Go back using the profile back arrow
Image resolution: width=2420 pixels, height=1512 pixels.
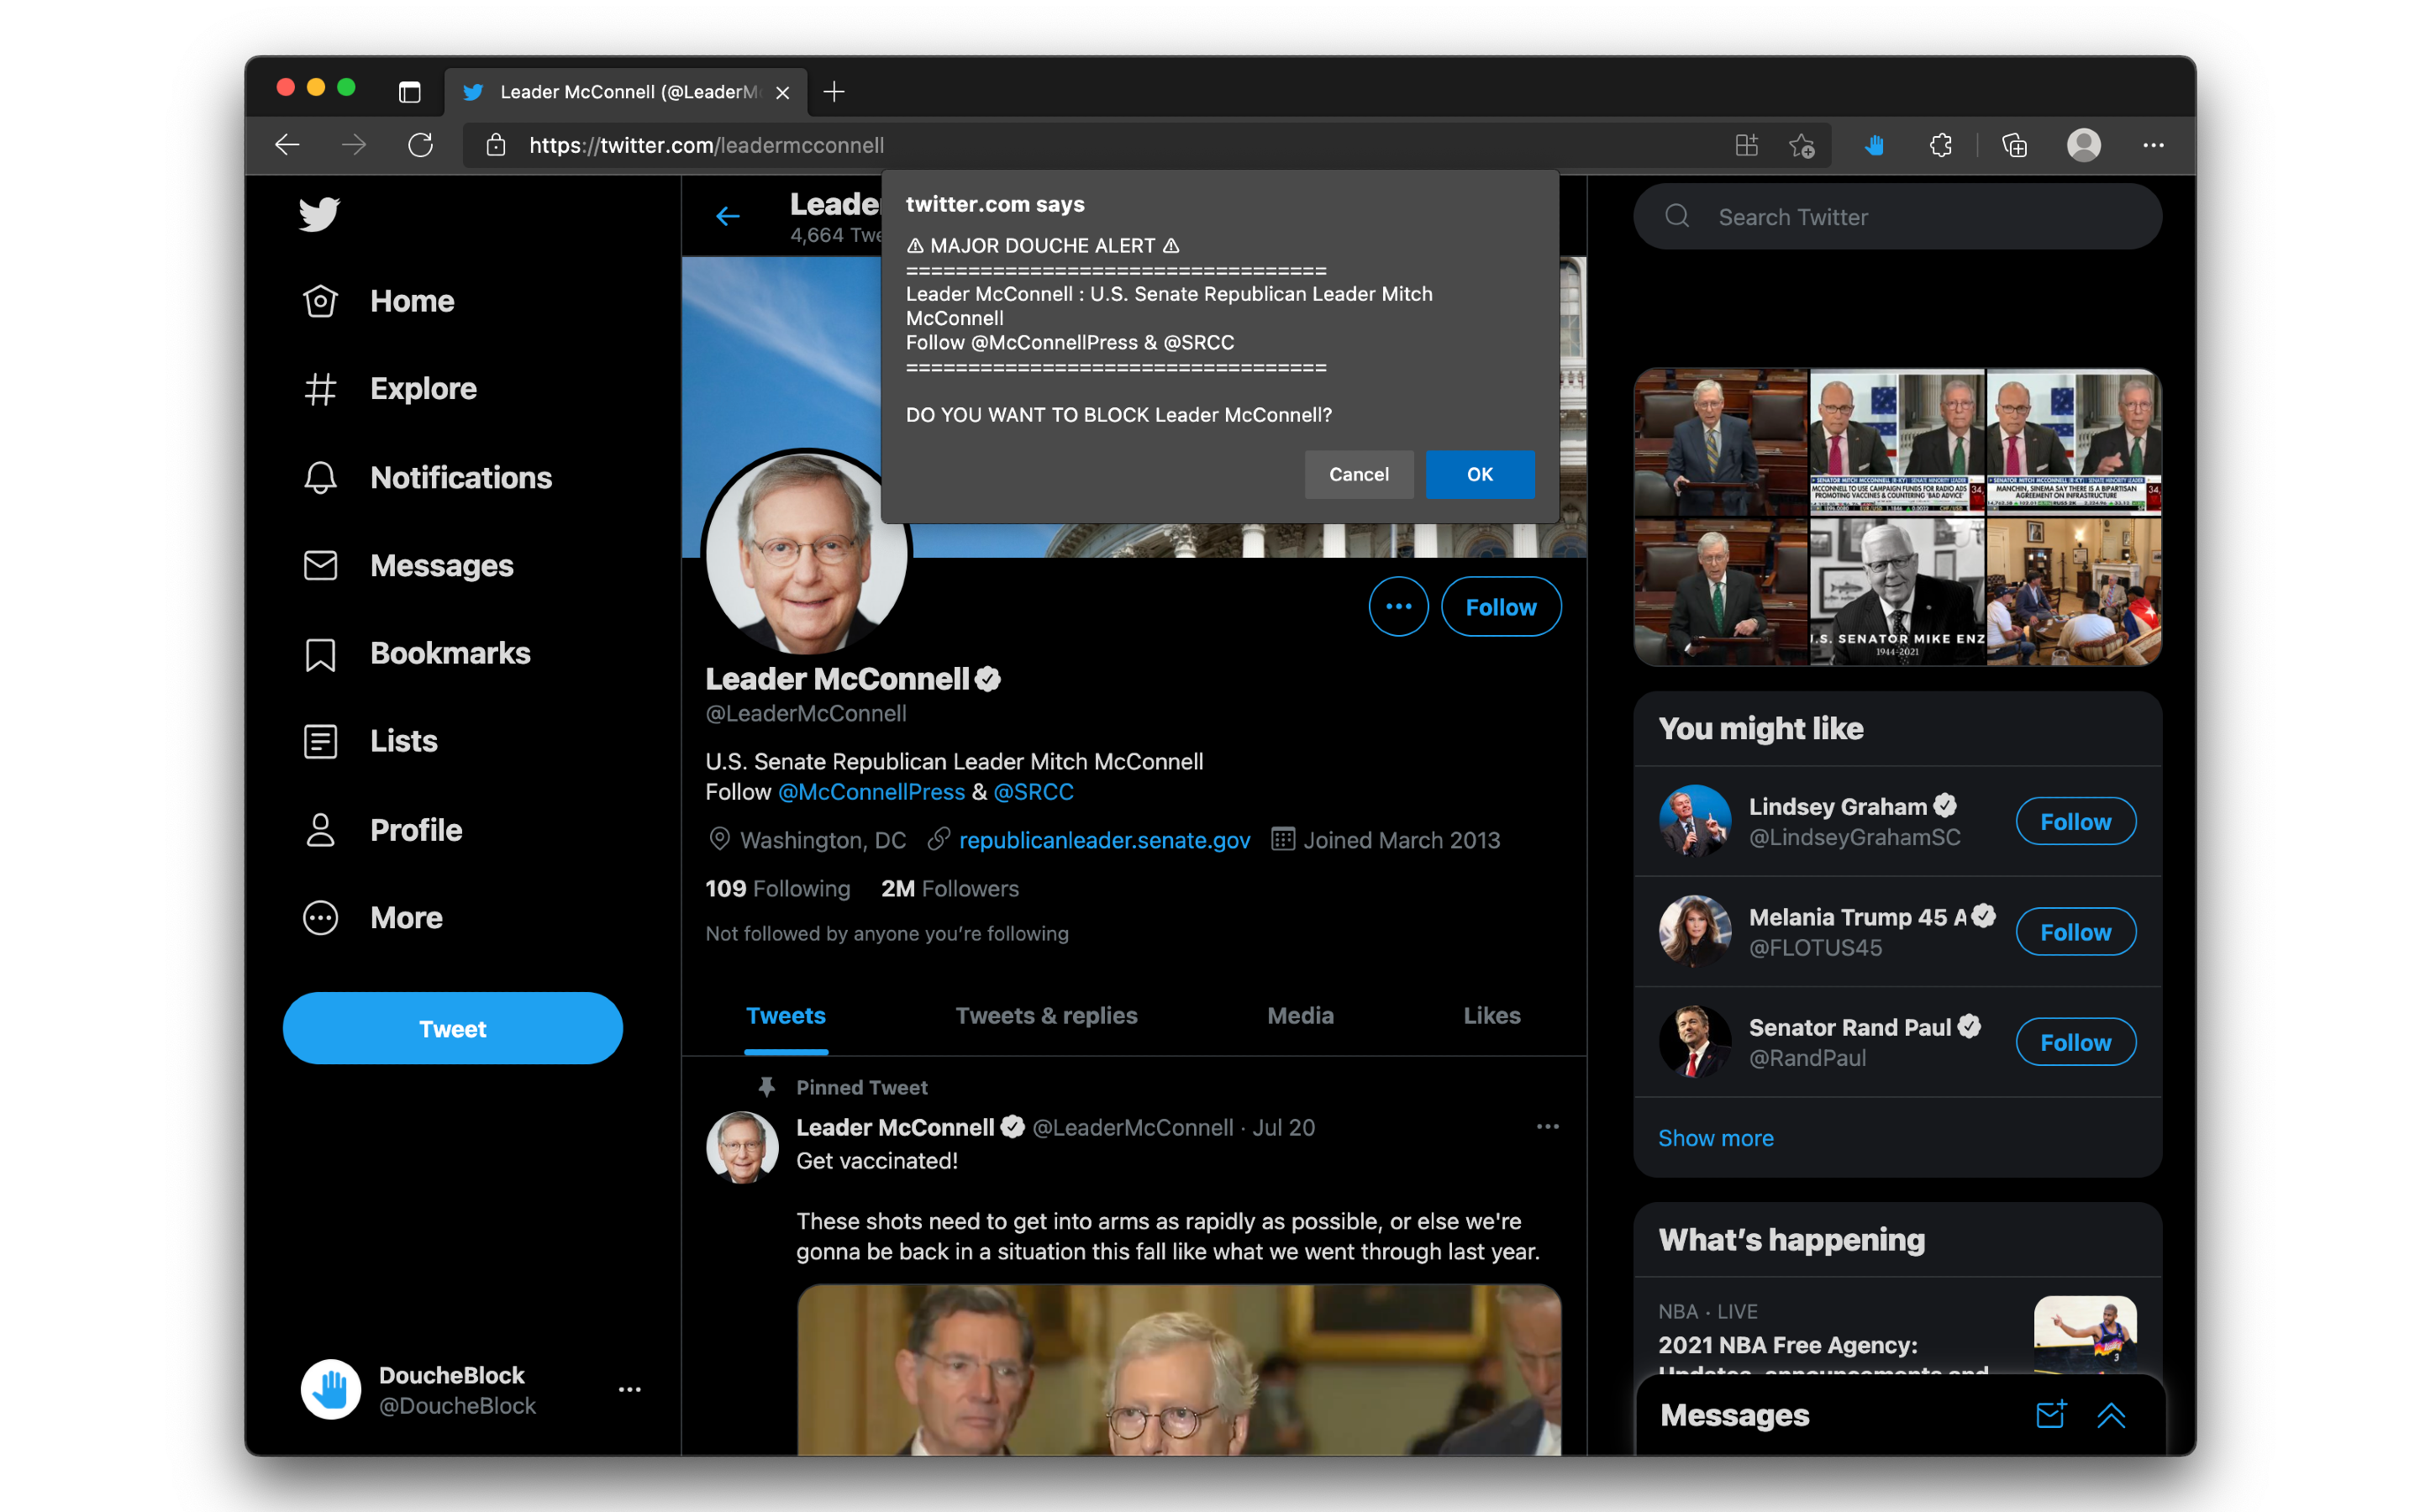[x=728, y=217]
